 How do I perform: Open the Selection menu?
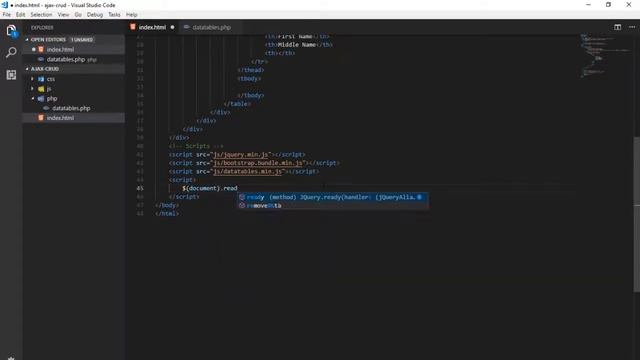click(41, 15)
